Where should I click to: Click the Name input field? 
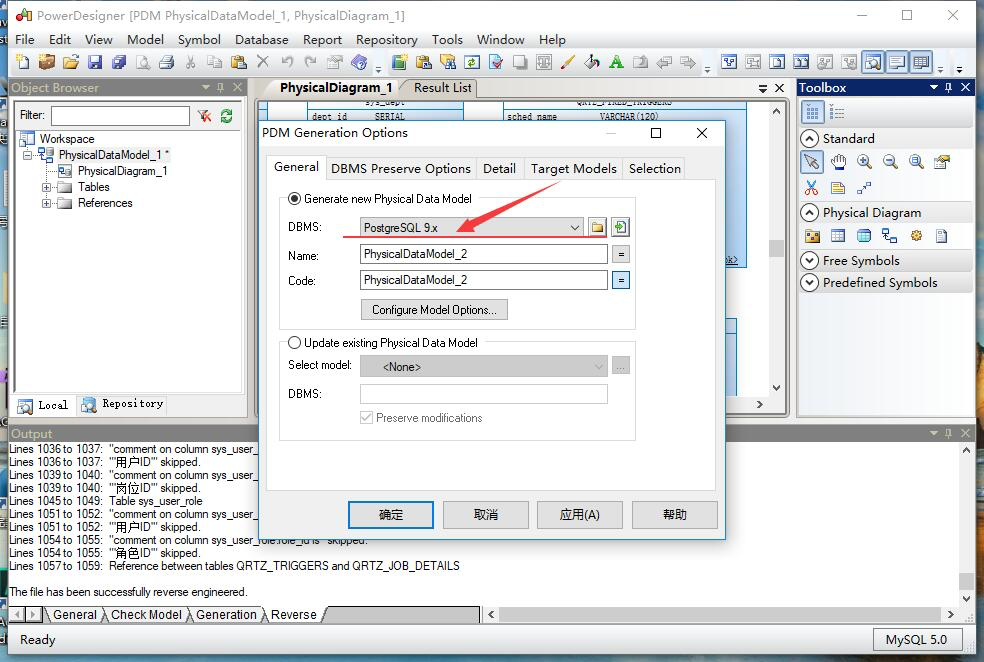[x=484, y=254]
